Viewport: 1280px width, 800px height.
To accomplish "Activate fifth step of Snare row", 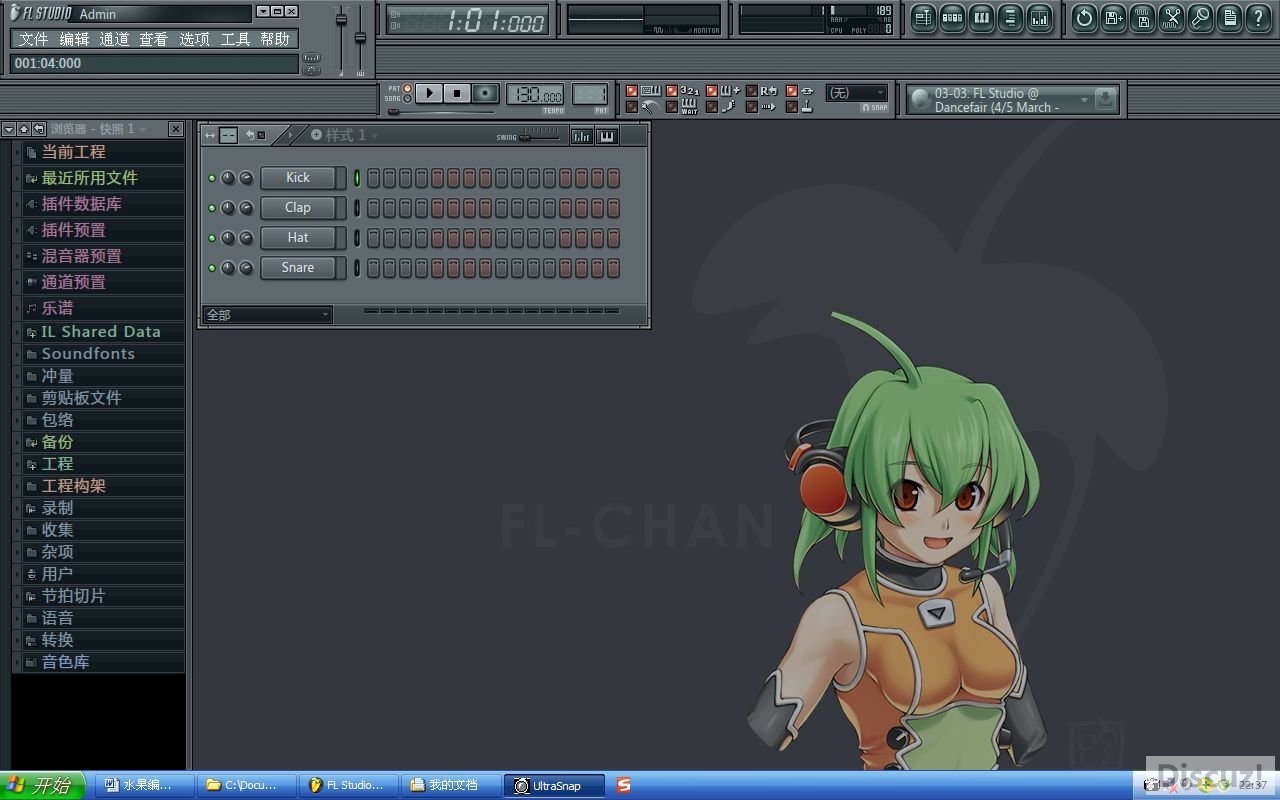I will click(x=437, y=268).
